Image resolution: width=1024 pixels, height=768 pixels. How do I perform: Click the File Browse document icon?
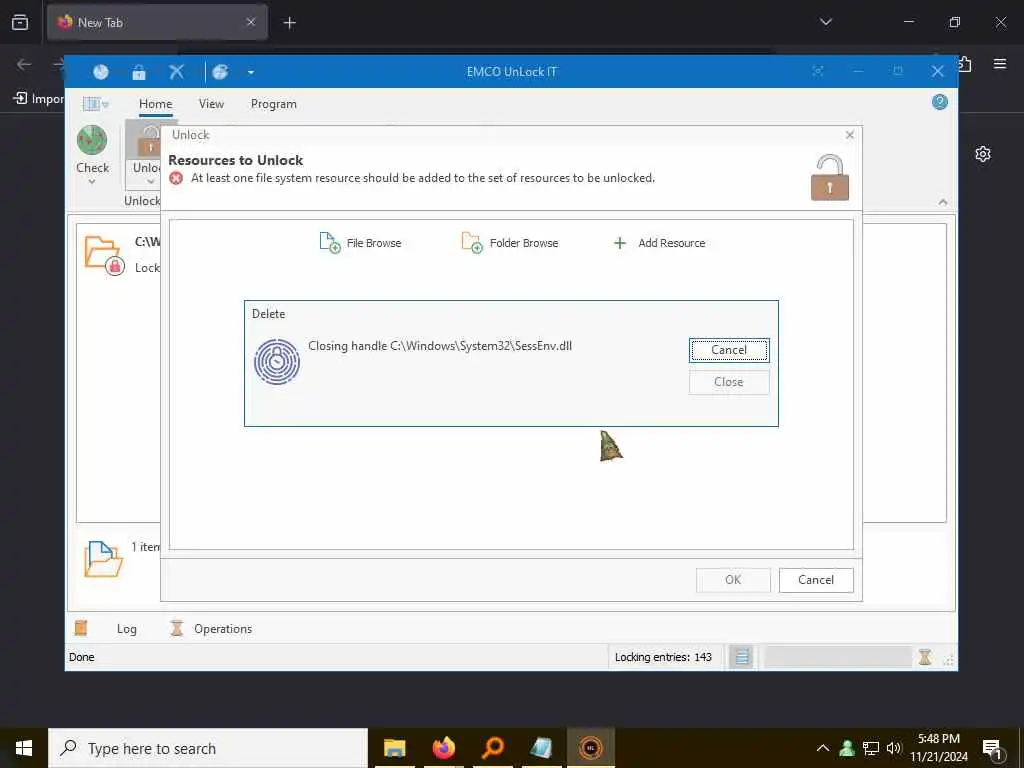point(330,242)
